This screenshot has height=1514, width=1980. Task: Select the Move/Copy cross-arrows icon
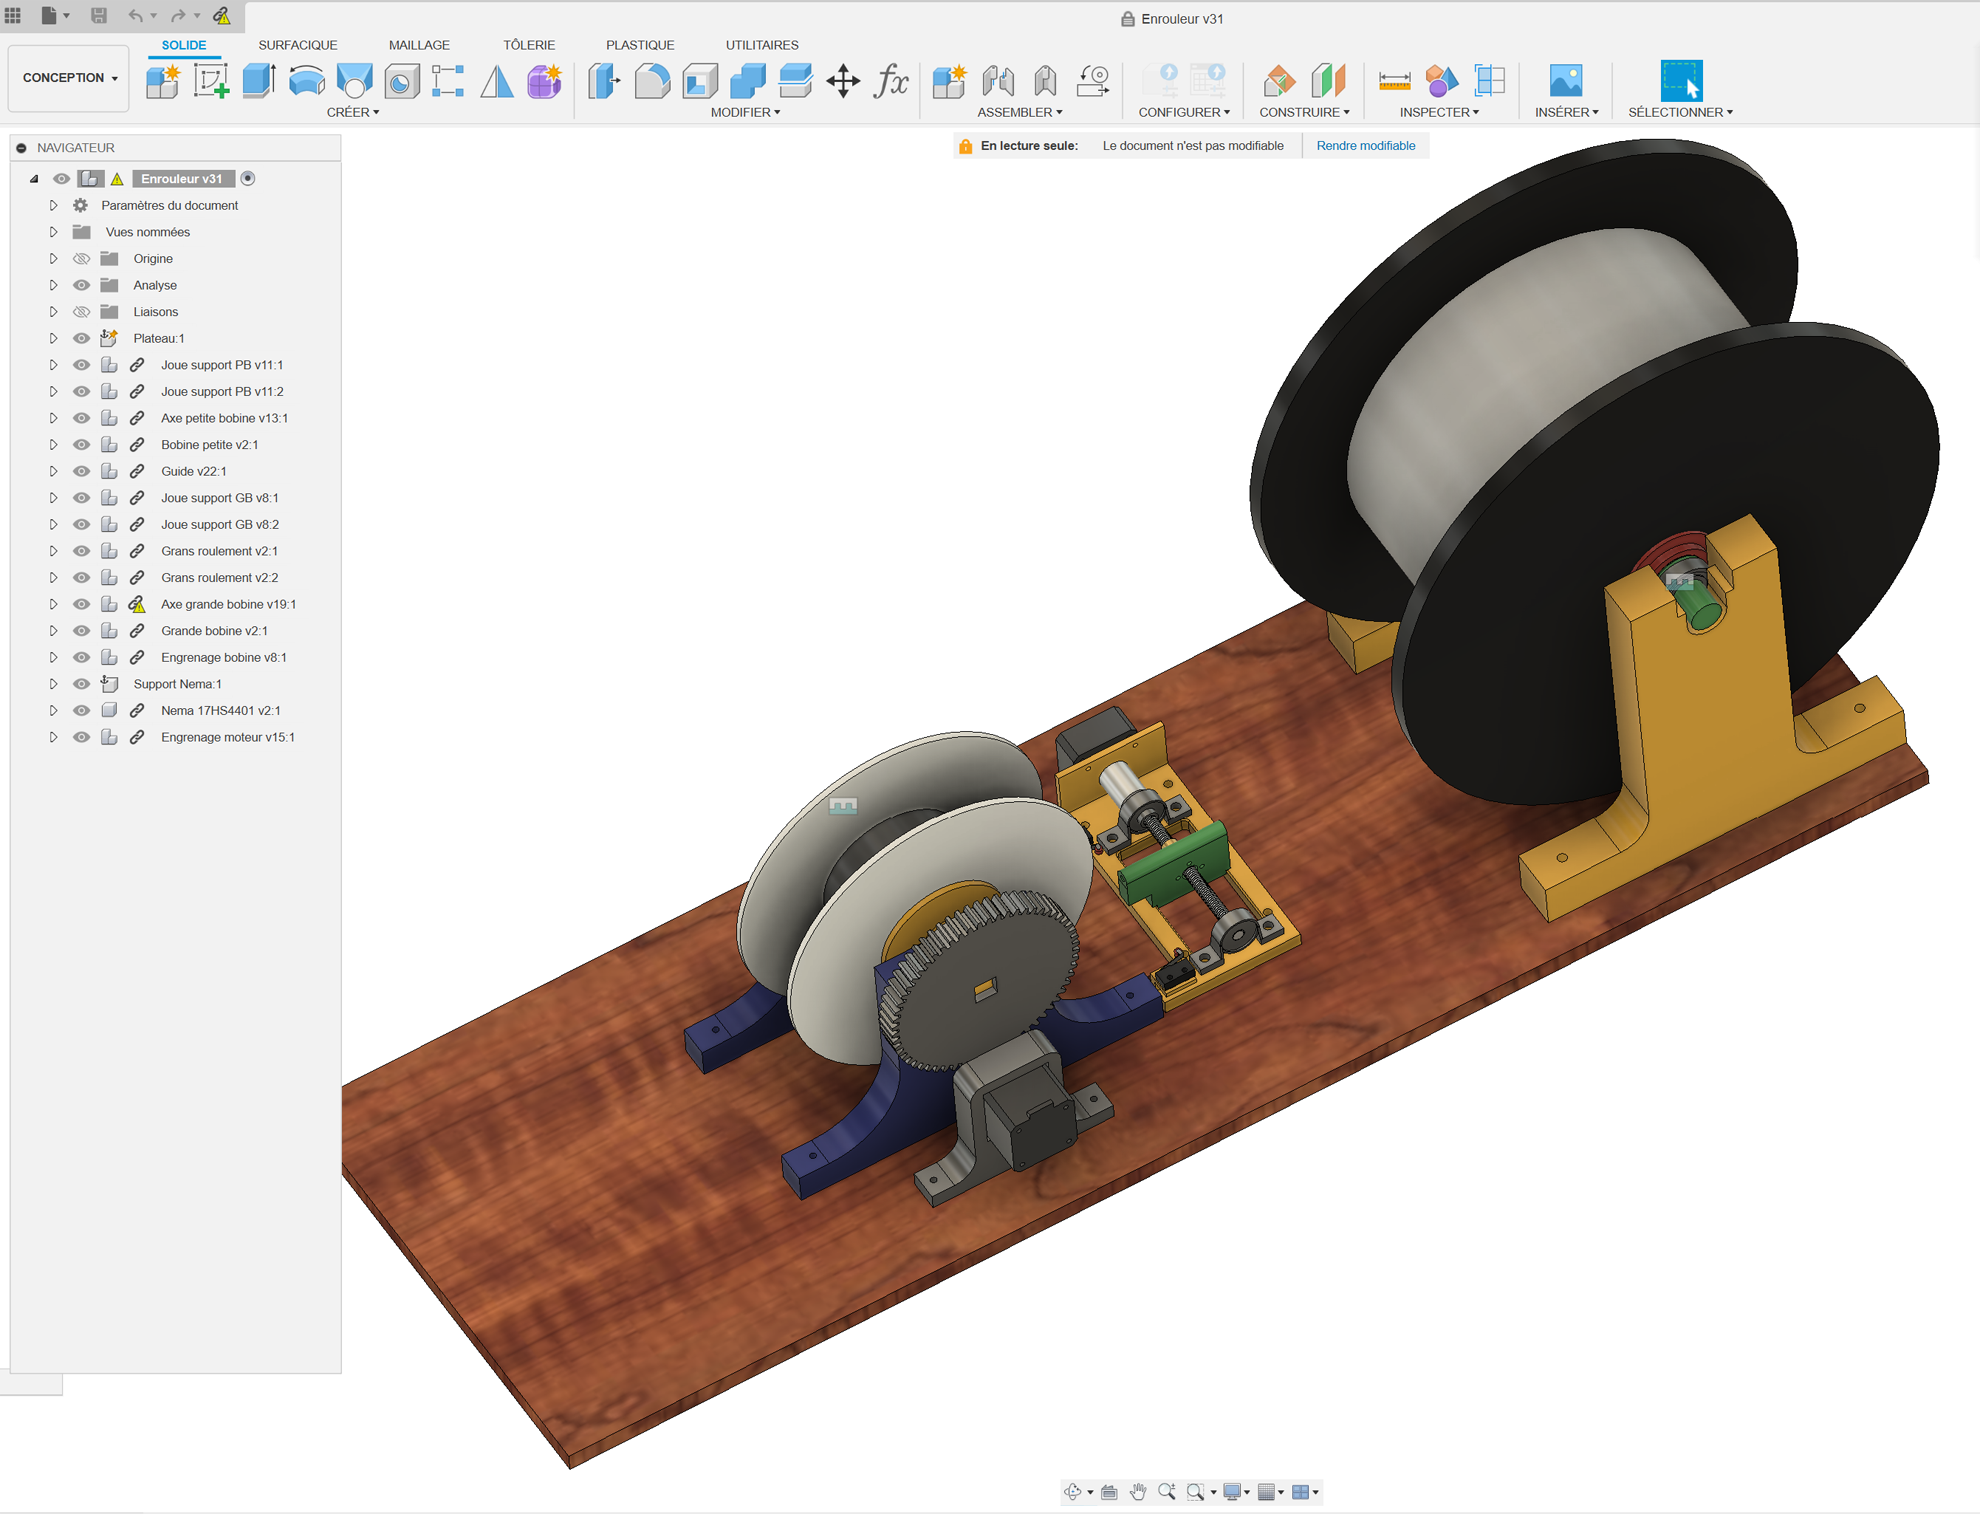pyautogui.click(x=843, y=81)
